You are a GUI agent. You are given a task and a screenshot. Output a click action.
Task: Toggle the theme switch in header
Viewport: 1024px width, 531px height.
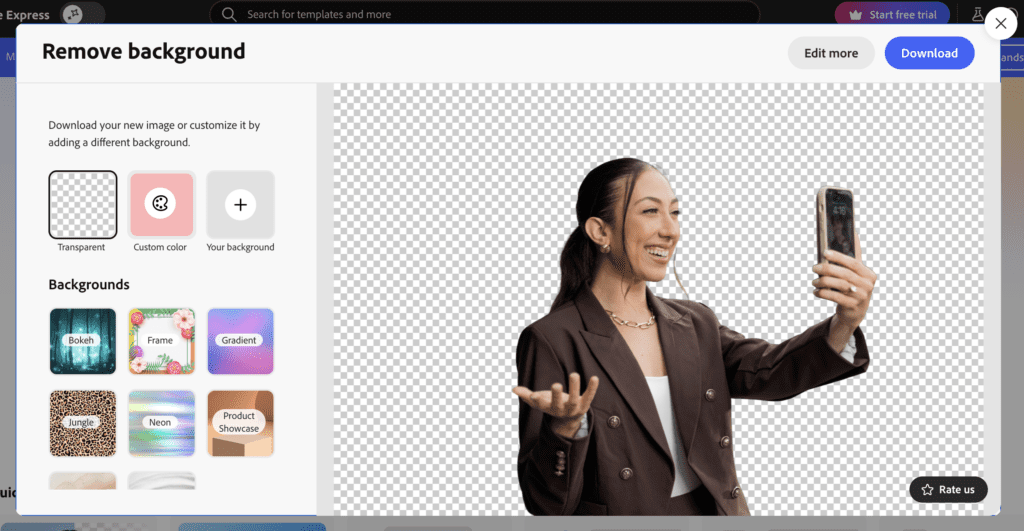(x=84, y=14)
